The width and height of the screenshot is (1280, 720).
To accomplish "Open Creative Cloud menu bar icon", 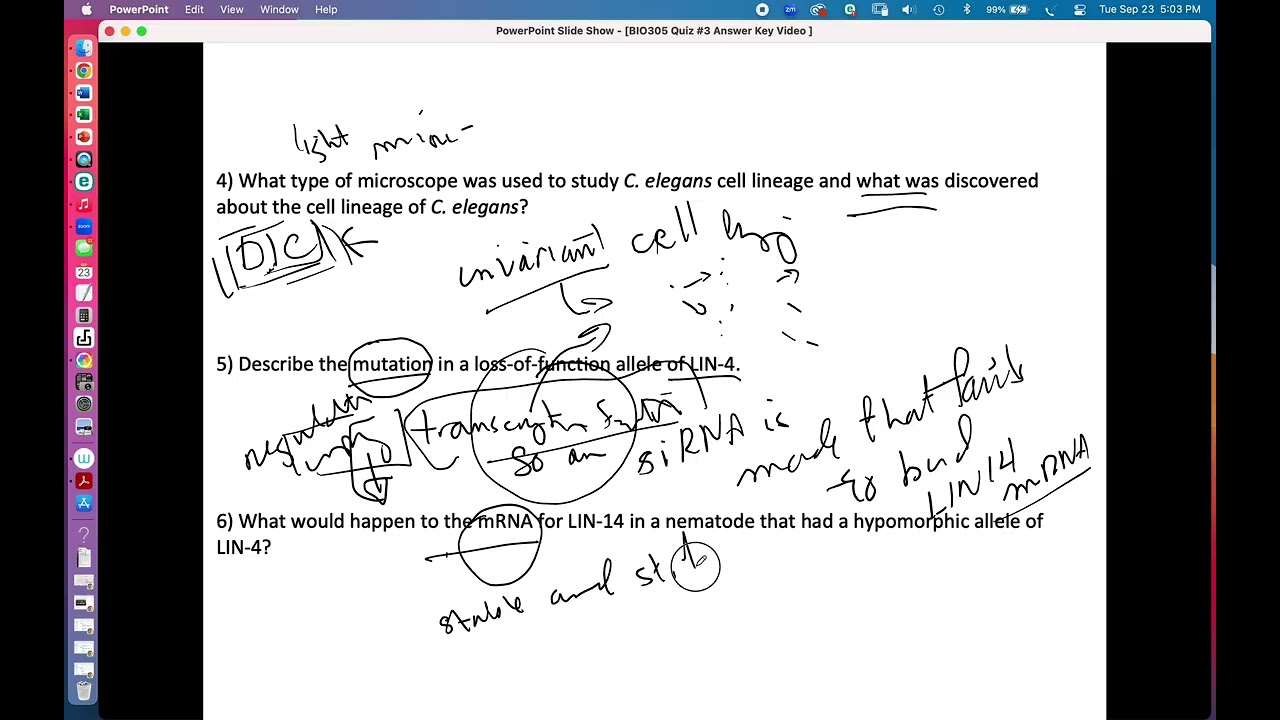I will point(819,10).
